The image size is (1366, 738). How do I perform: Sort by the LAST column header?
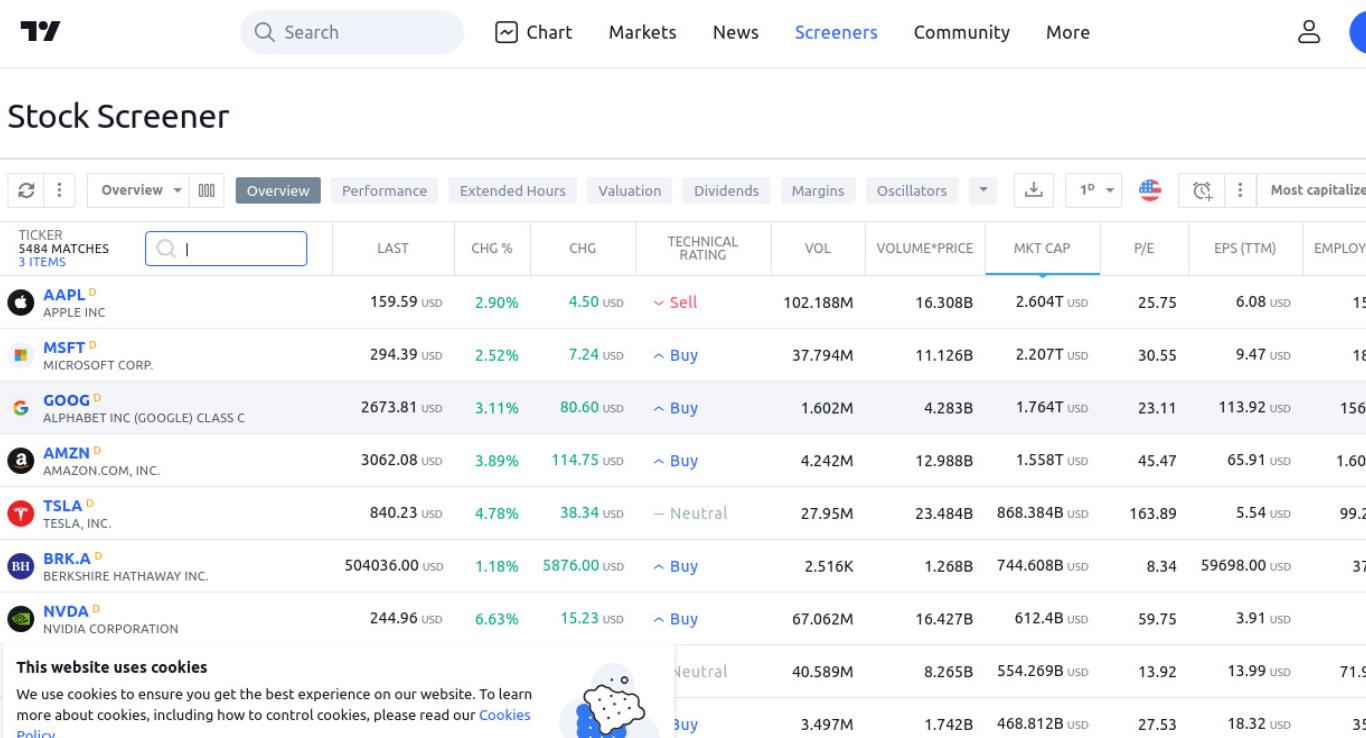[x=393, y=248]
